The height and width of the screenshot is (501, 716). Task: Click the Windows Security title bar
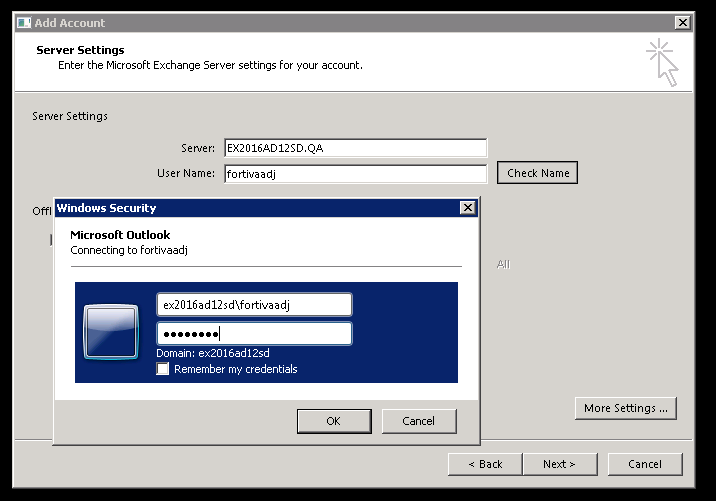click(250, 208)
